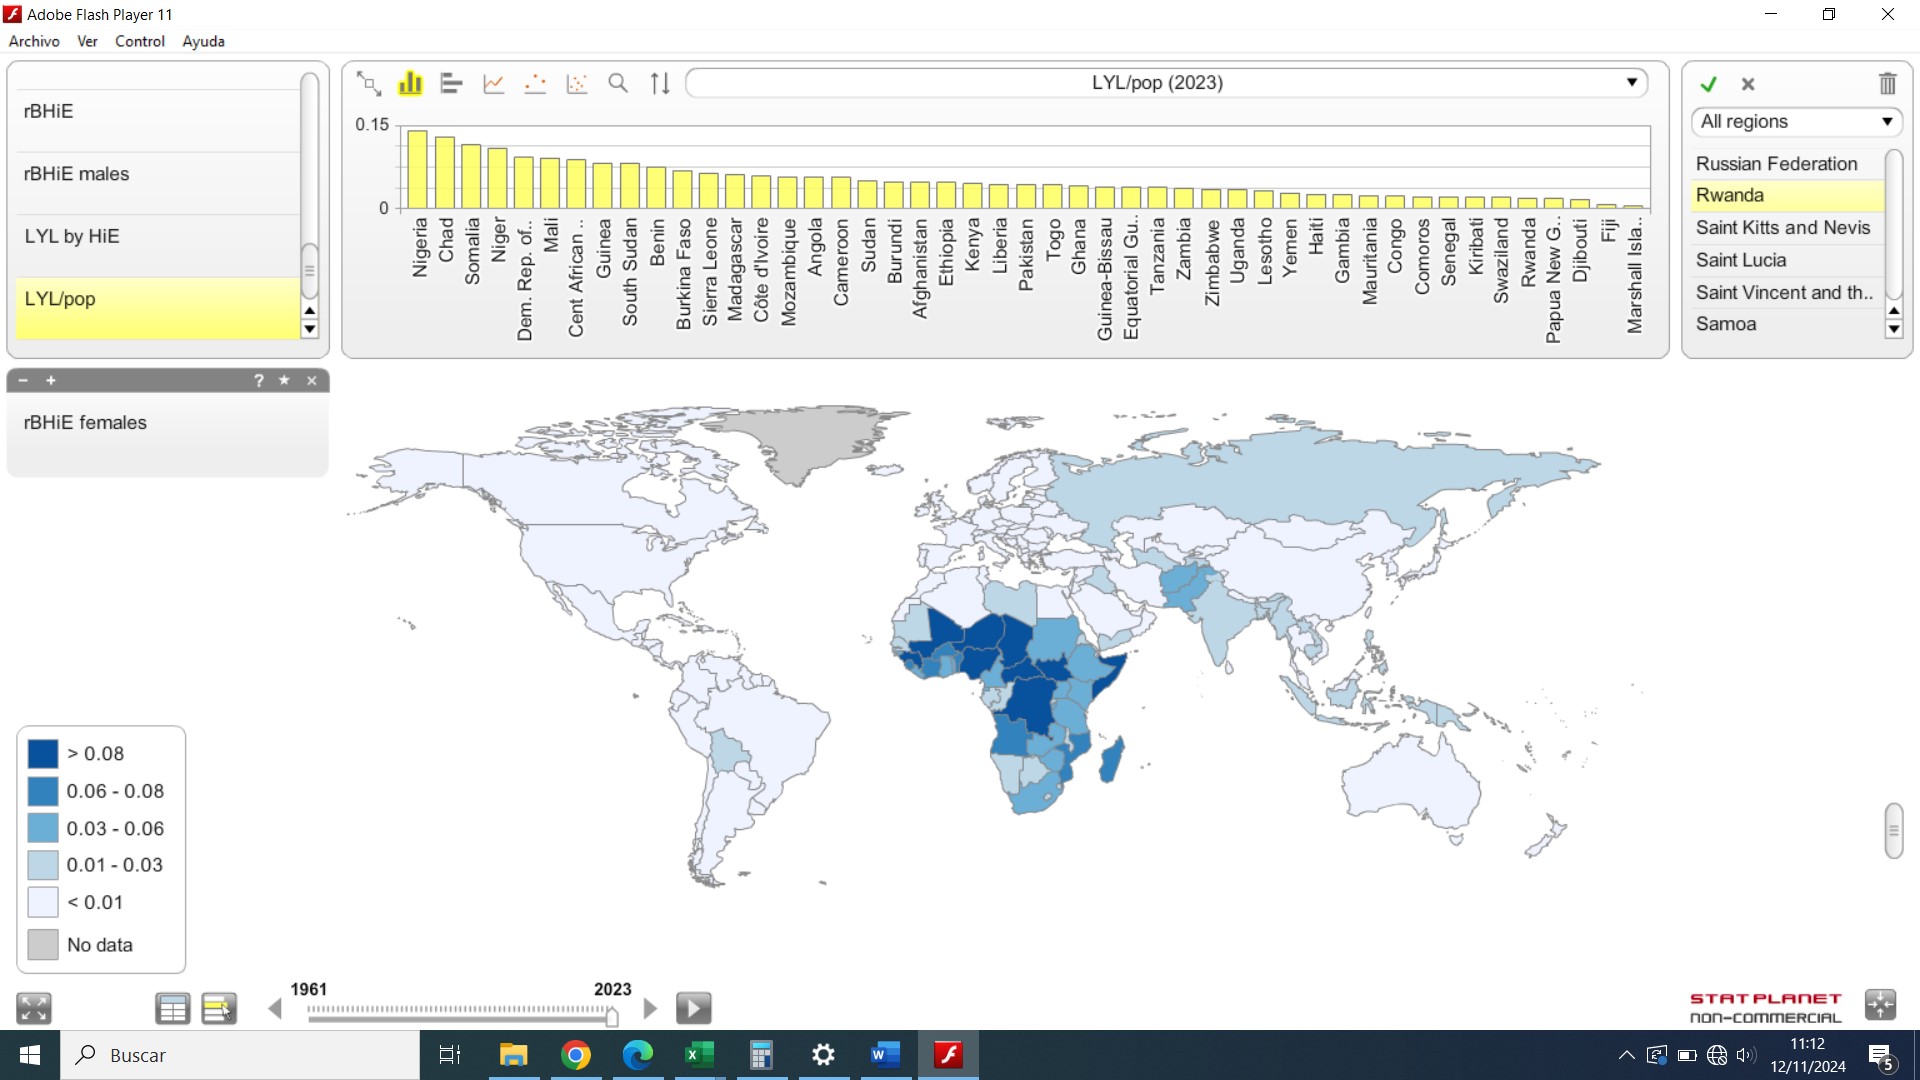
Task: Click indicator list down arrow
Action: click(x=310, y=329)
